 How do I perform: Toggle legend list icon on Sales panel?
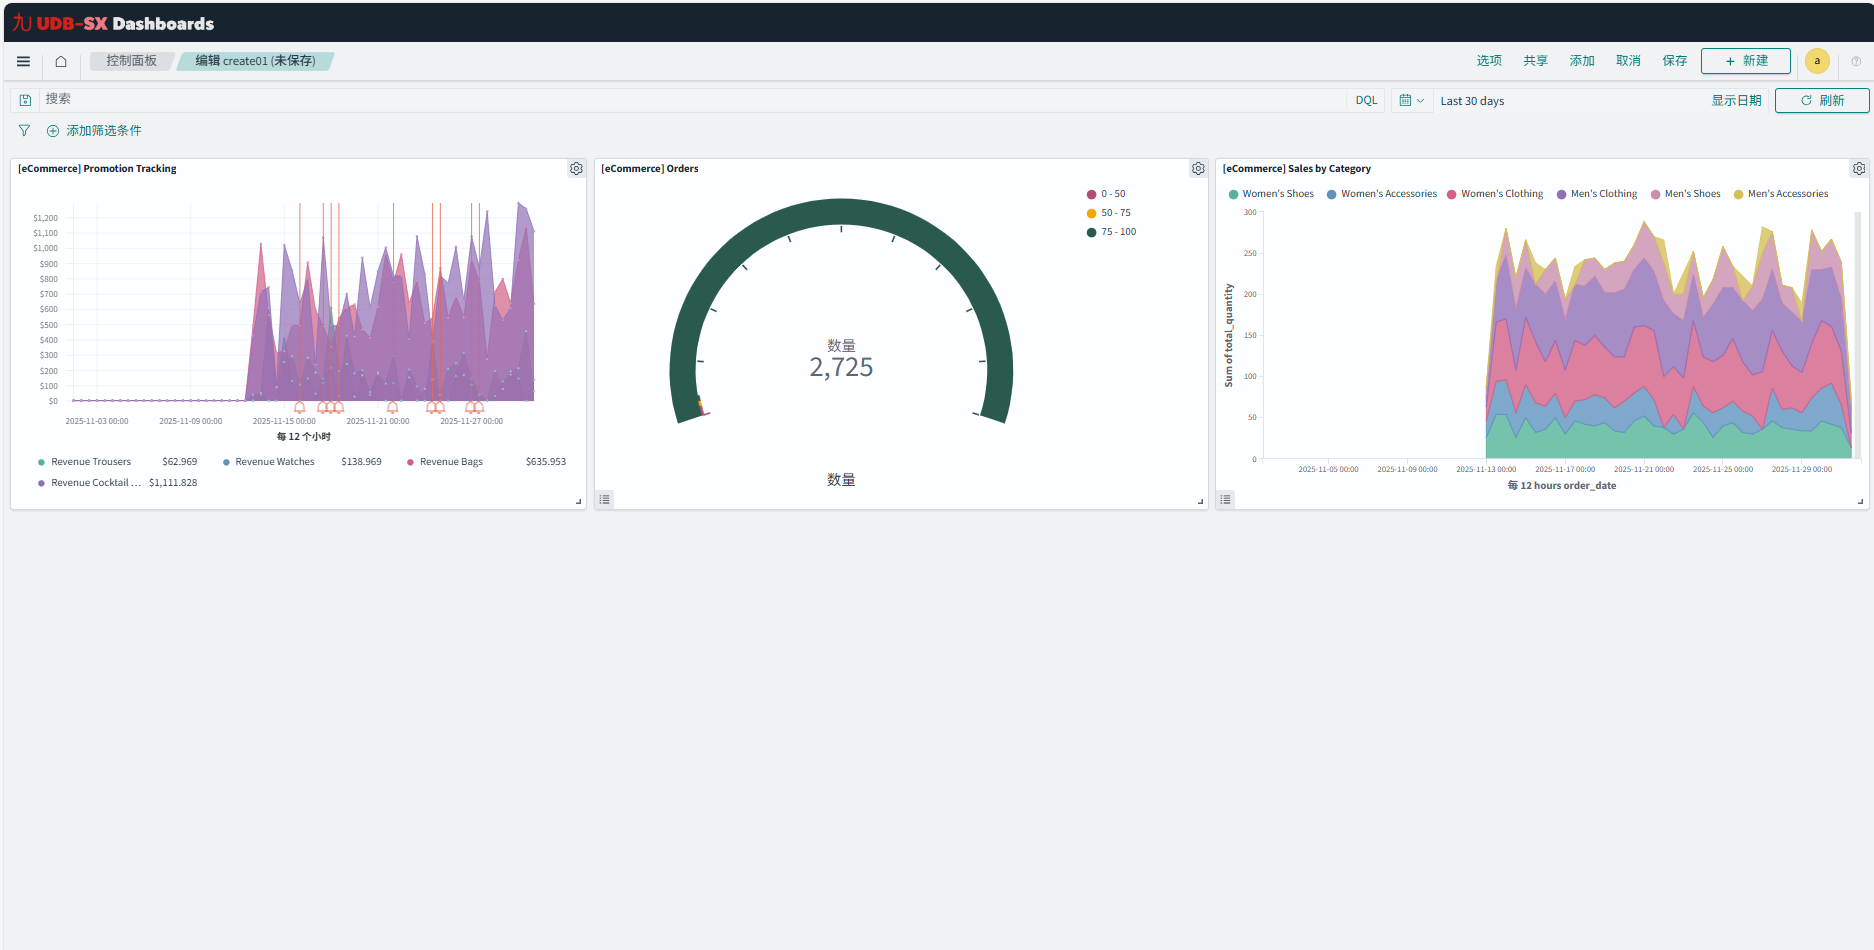click(x=1225, y=499)
